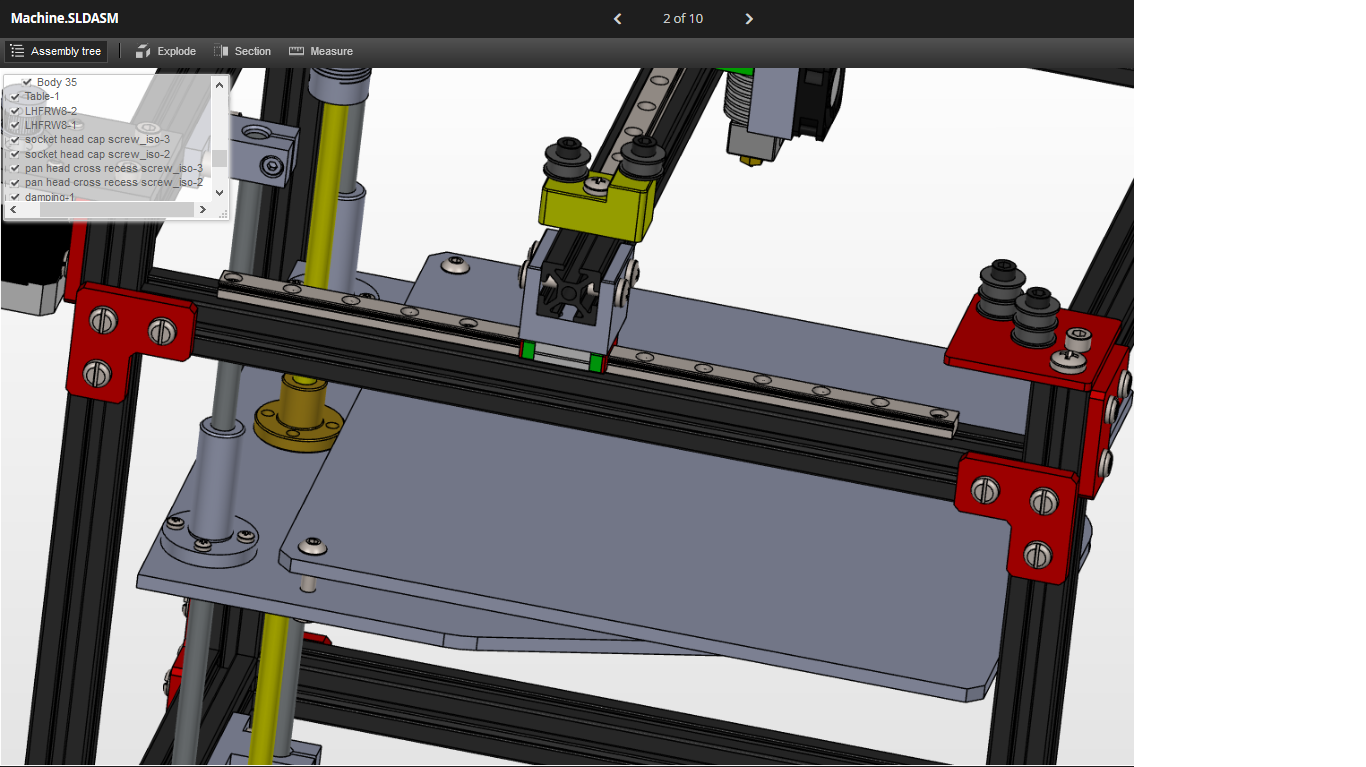Screen dimensions: 1366x767
Task: Click the tree panel resize grip corner
Action: 222,213
